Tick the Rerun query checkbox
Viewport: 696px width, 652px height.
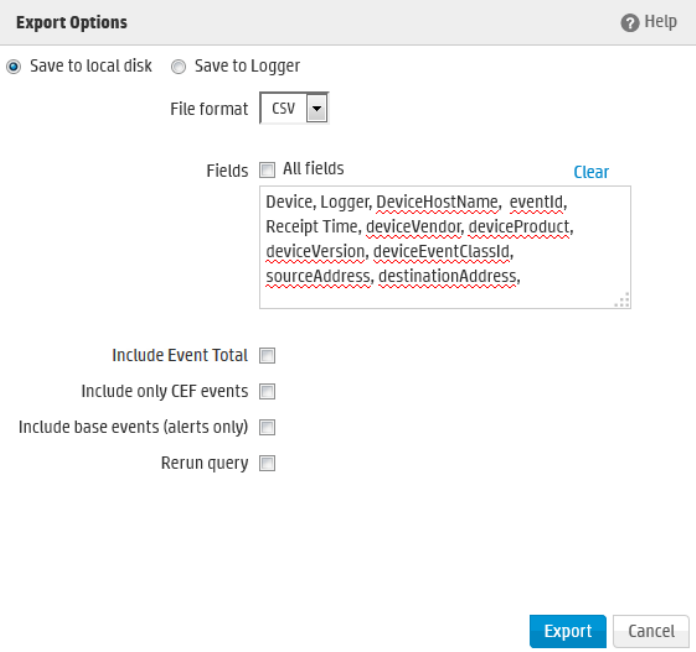268,463
